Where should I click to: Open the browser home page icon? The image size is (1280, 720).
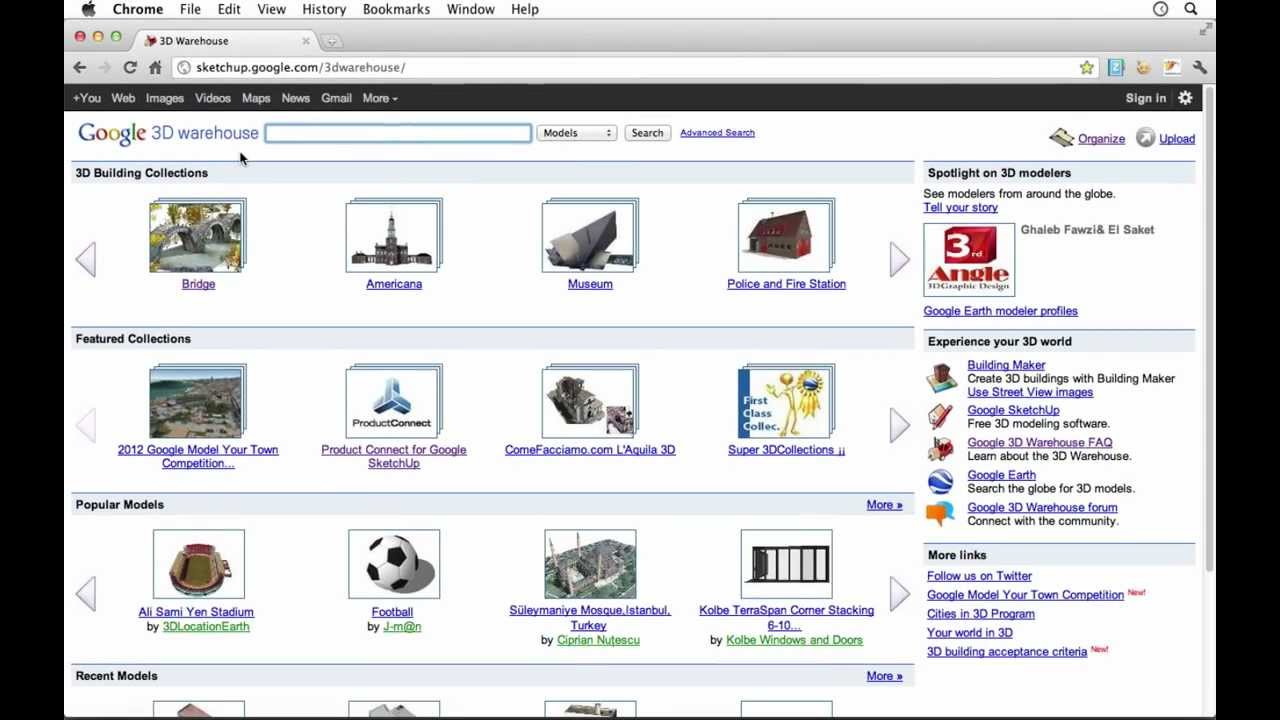(155, 67)
